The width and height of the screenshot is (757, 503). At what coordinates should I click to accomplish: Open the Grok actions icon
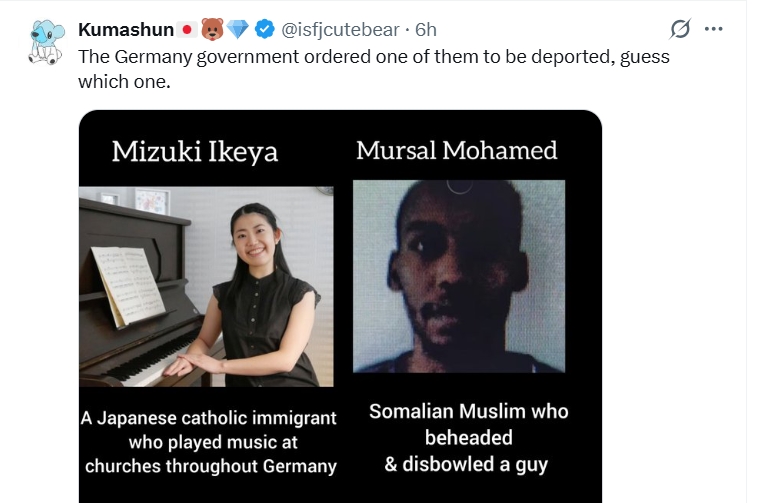pyautogui.click(x=680, y=29)
